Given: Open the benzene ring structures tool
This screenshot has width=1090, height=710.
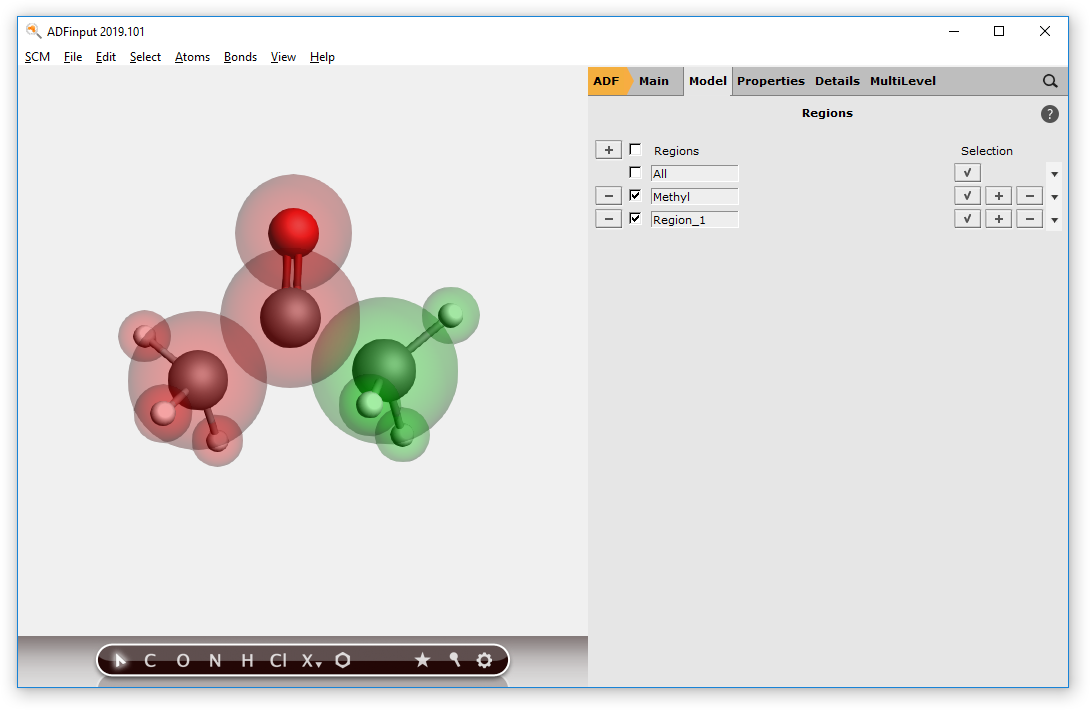Looking at the screenshot, I should point(343,660).
